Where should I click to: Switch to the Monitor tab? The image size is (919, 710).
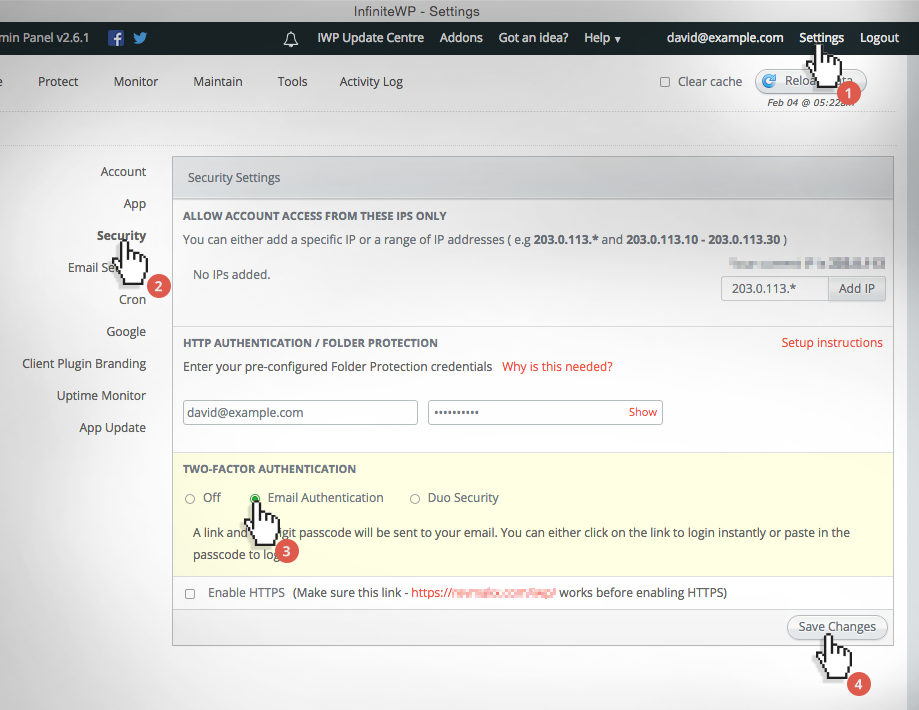click(x=135, y=81)
